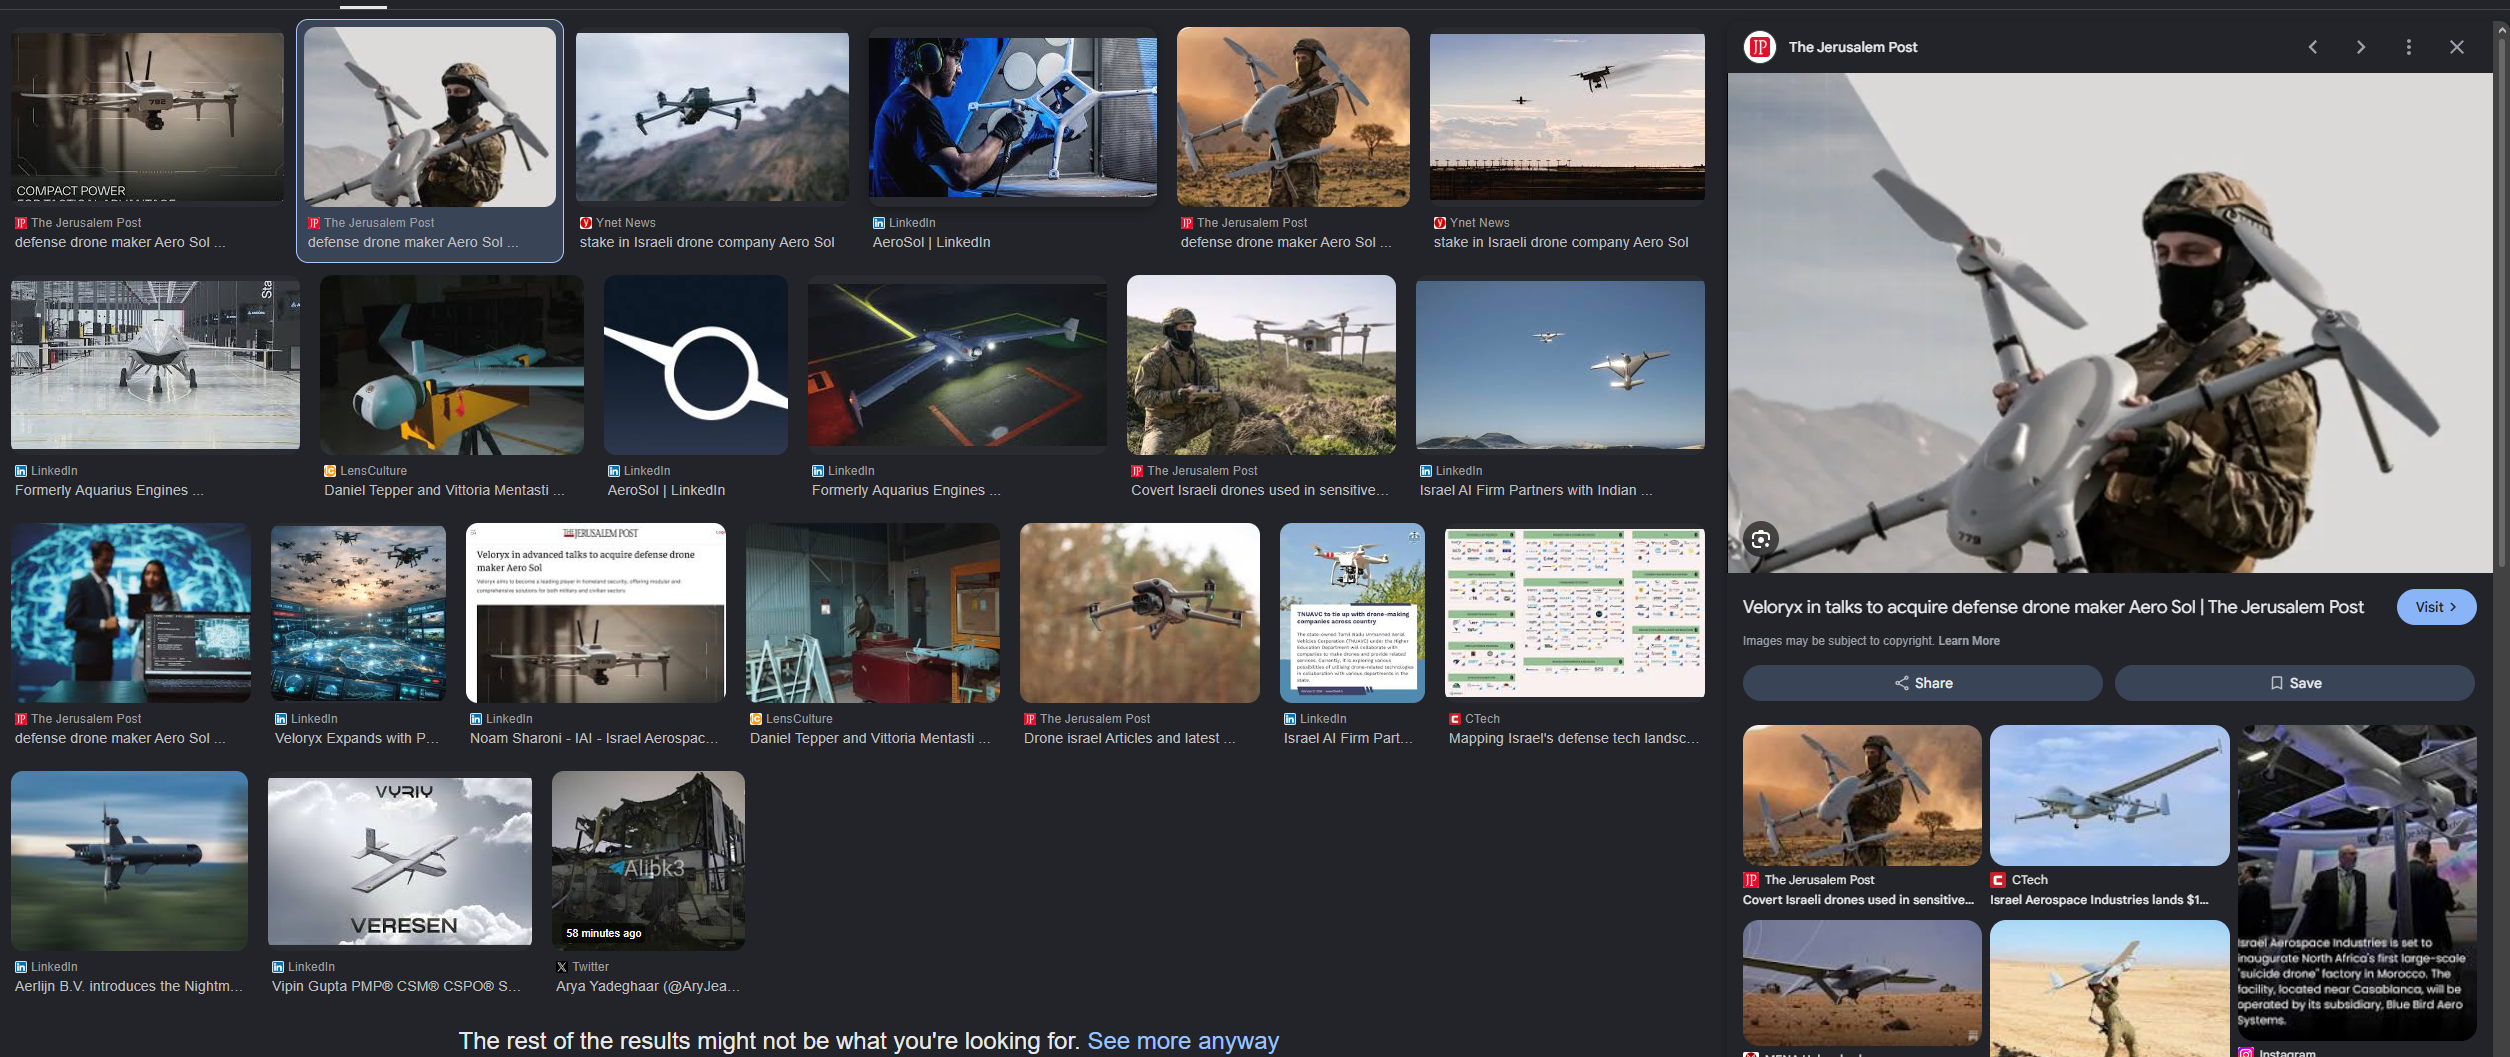
Task: Open the Learn More copyright link
Action: [x=1969, y=641]
